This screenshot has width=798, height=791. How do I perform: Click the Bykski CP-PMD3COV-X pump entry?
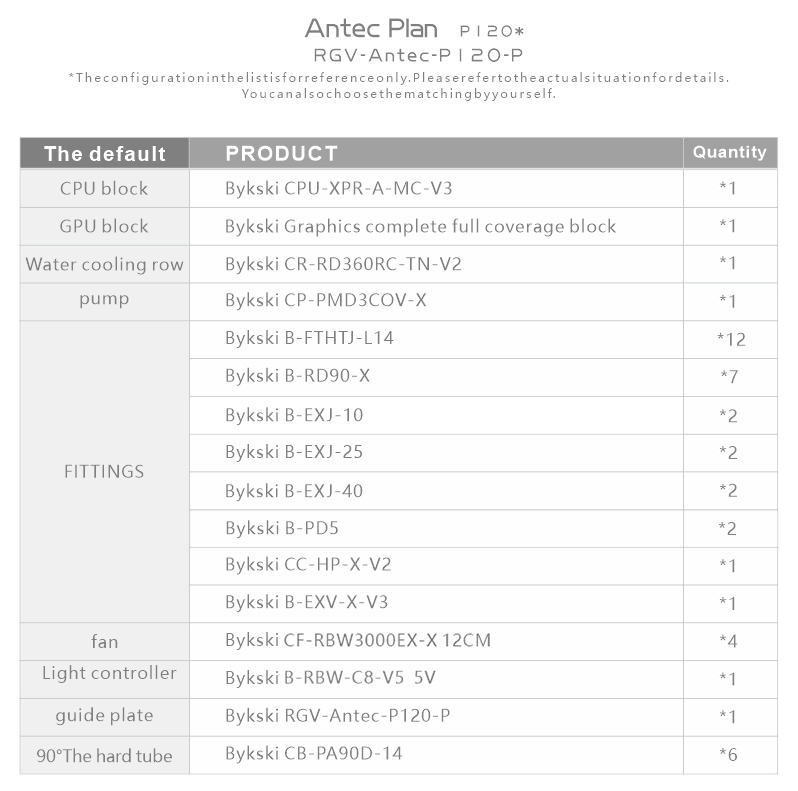click(326, 300)
